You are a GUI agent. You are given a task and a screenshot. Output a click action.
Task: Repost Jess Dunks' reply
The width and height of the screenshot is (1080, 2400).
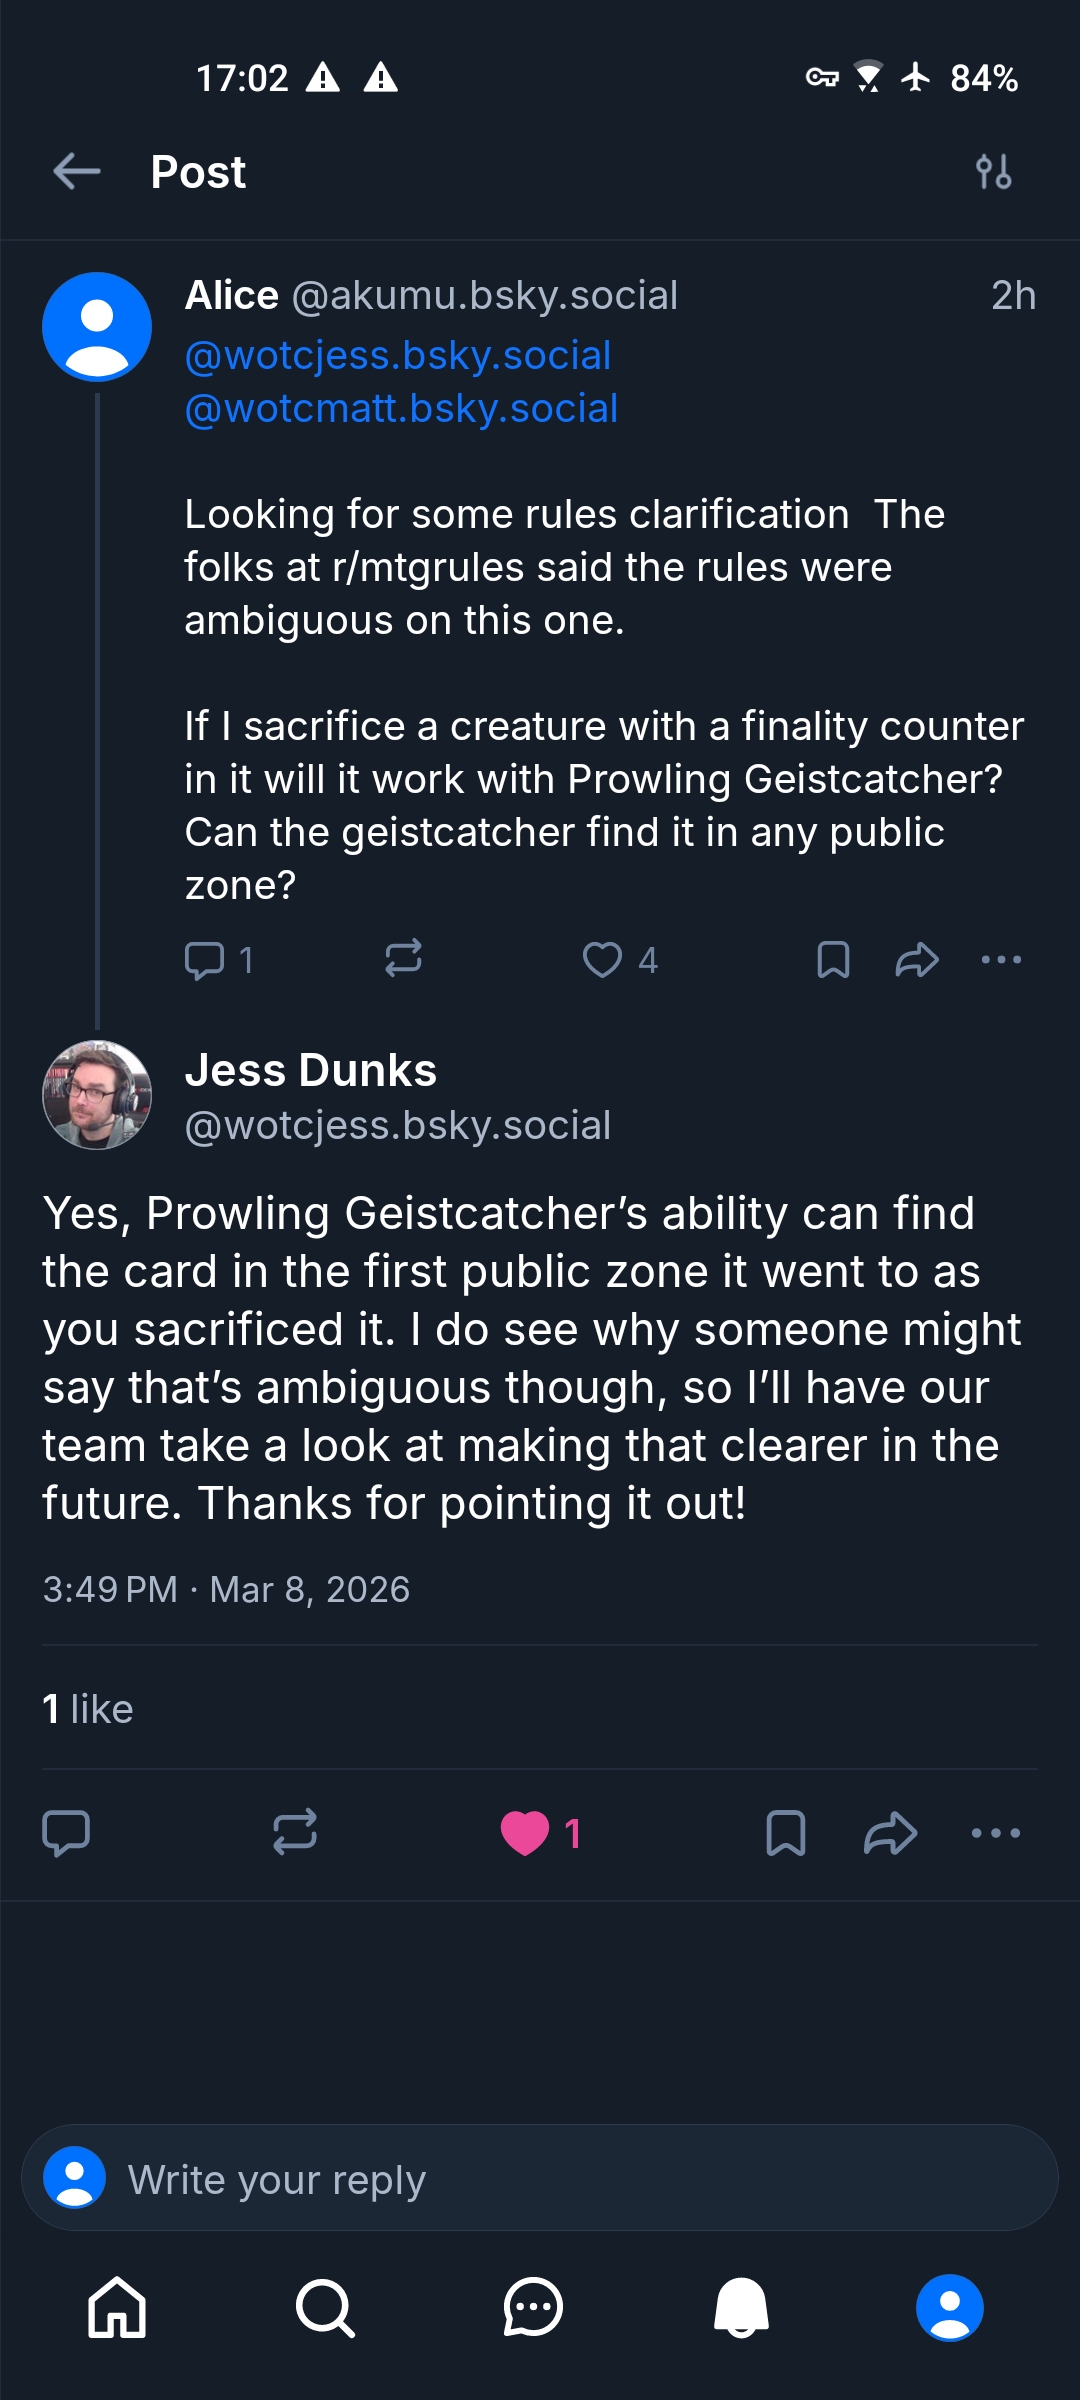295,1832
